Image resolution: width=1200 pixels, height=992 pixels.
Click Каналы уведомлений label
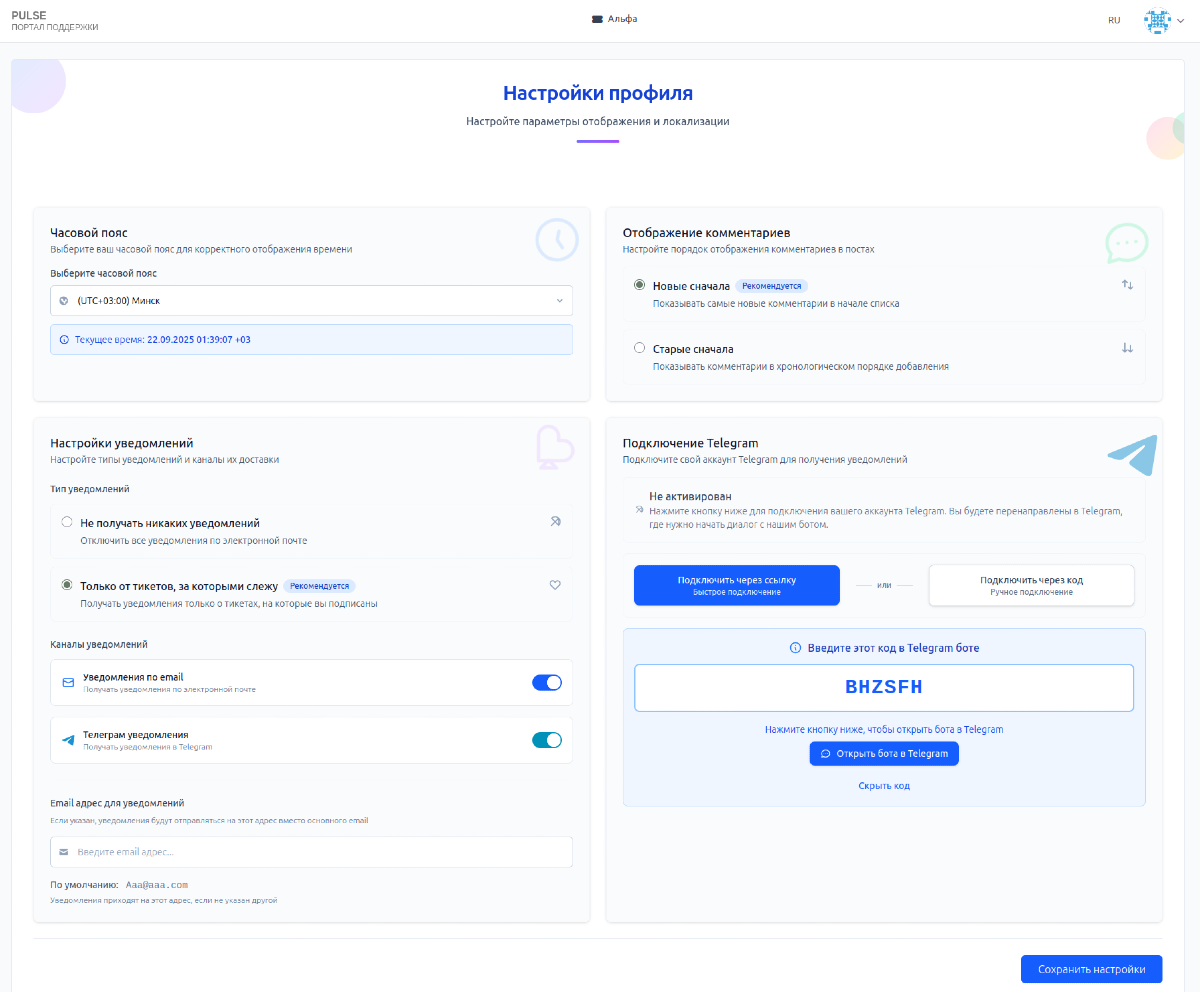pyautogui.click(x=99, y=644)
